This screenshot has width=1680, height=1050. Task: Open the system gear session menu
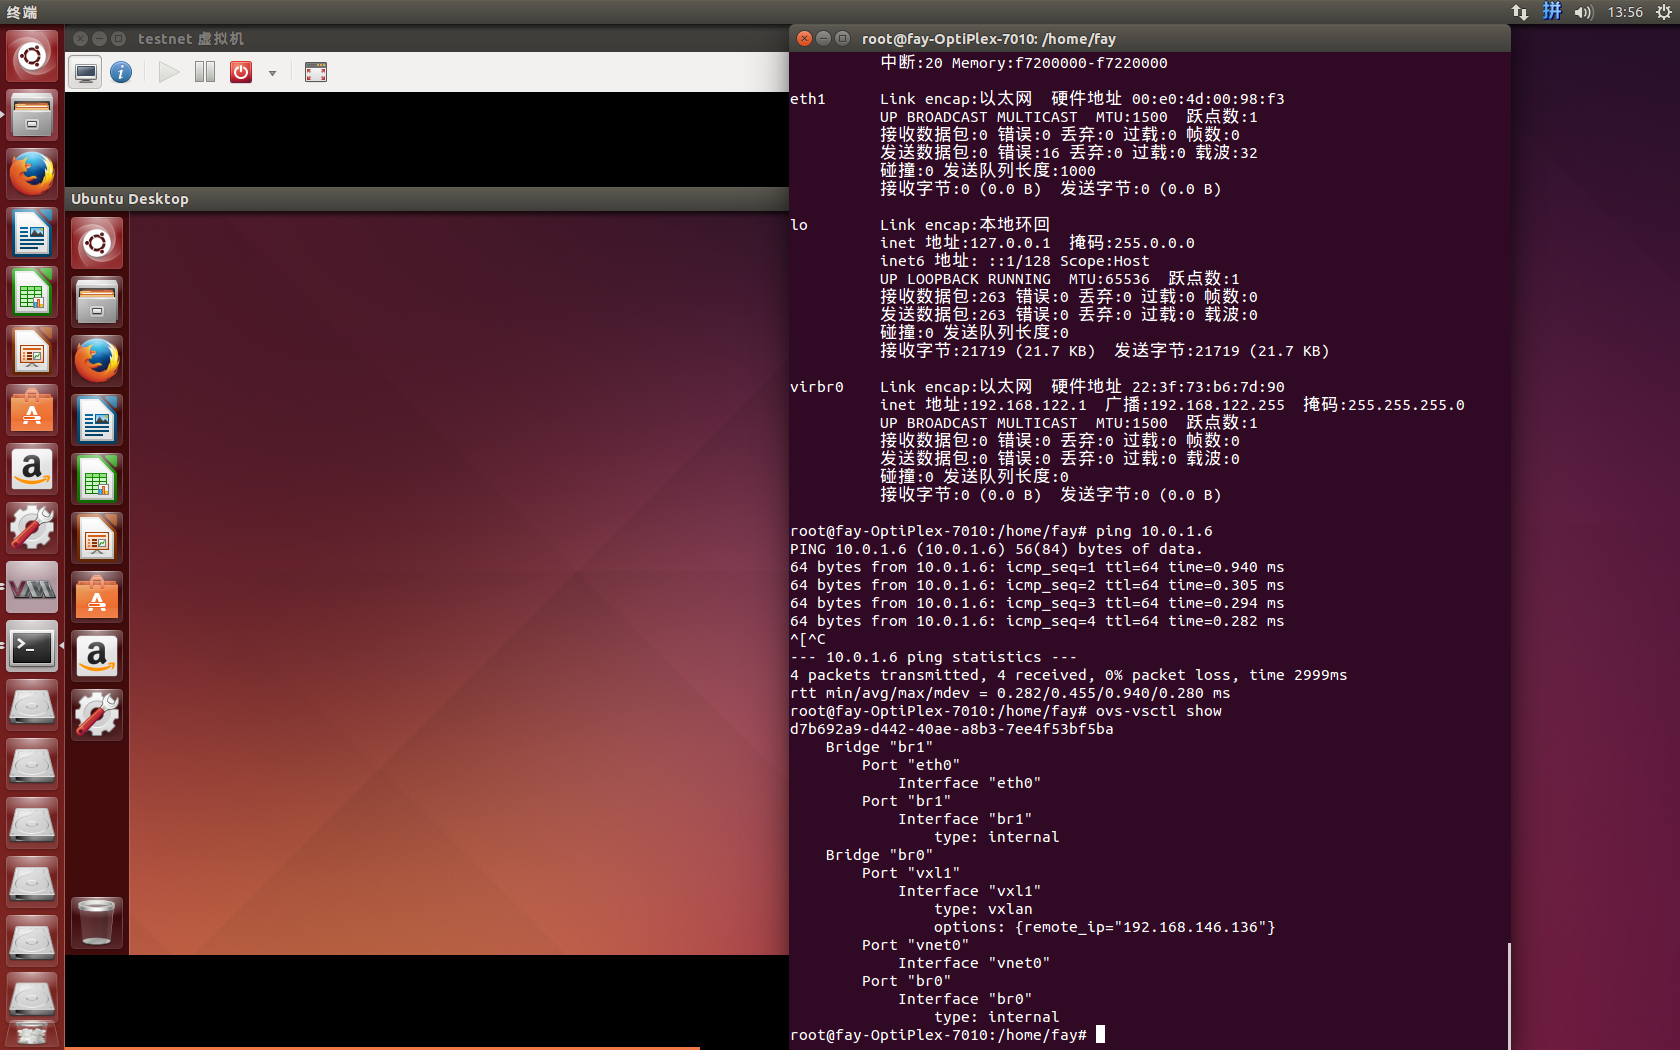pos(1663,12)
